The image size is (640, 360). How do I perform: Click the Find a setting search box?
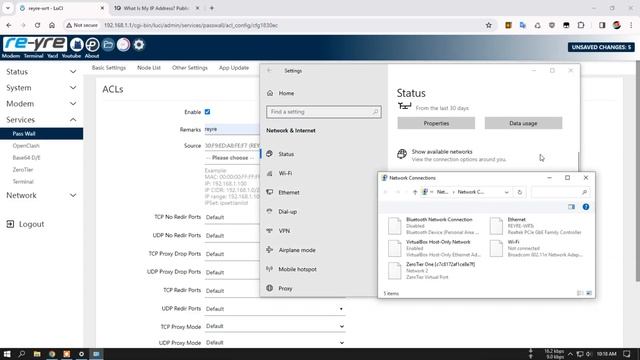[x=324, y=112]
